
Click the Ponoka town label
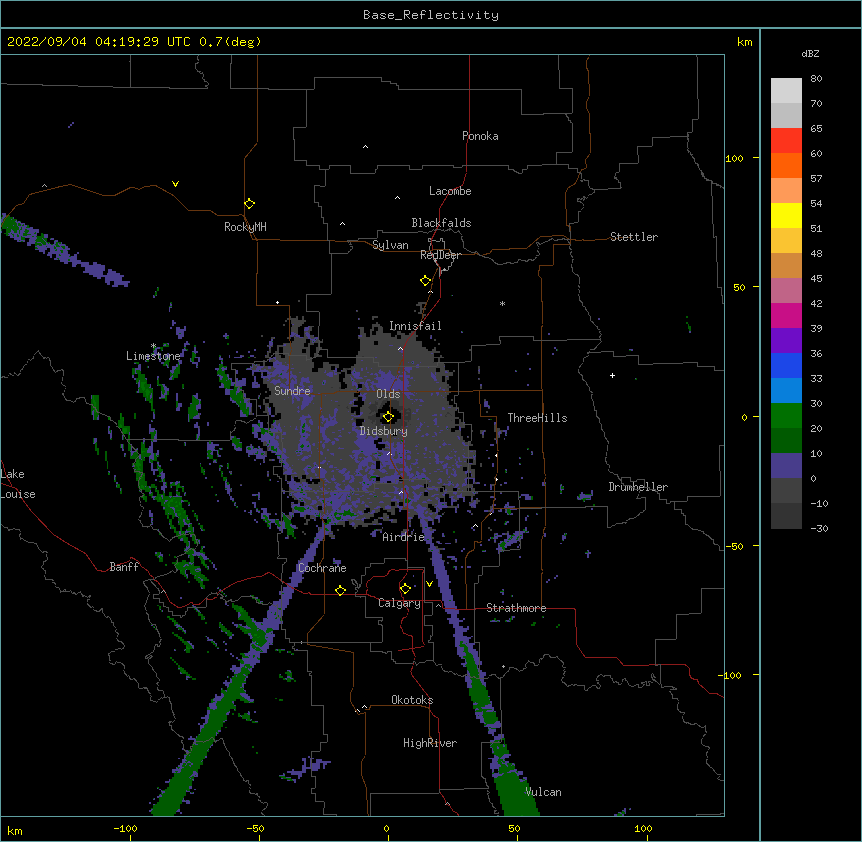coord(480,136)
